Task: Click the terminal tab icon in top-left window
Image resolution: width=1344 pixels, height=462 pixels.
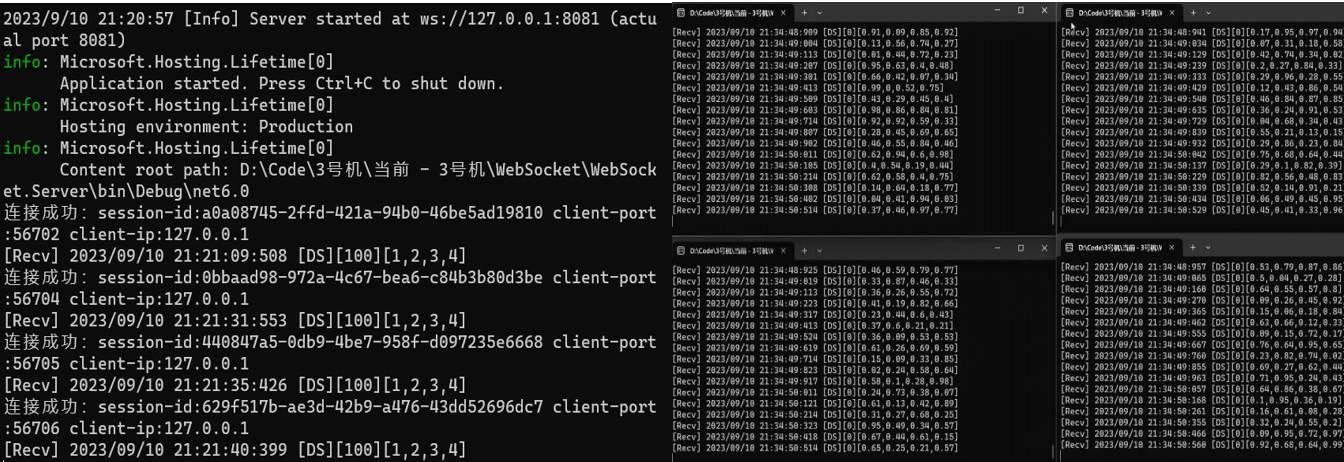Action: [x=681, y=12]
